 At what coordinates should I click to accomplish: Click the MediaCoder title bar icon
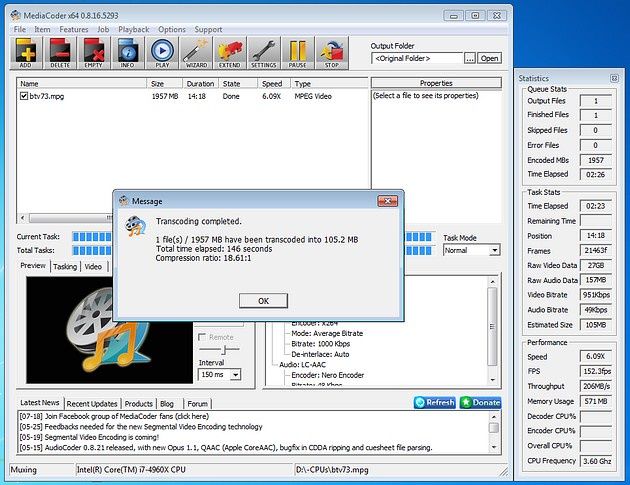coord(16,16)
